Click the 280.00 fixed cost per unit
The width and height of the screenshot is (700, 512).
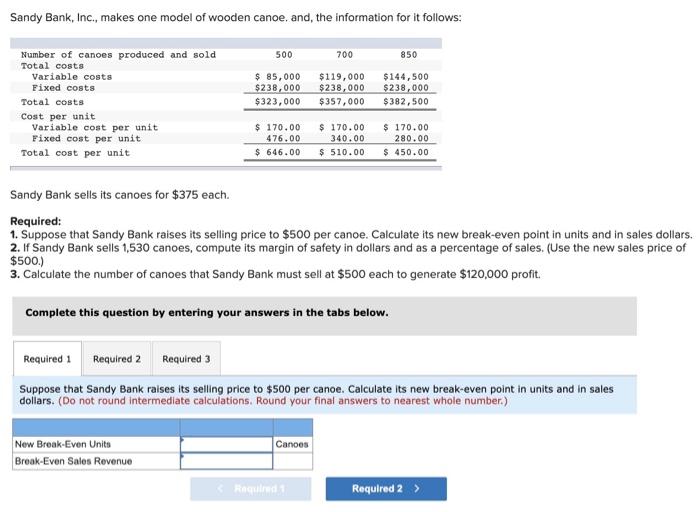(x=412, y=138)
